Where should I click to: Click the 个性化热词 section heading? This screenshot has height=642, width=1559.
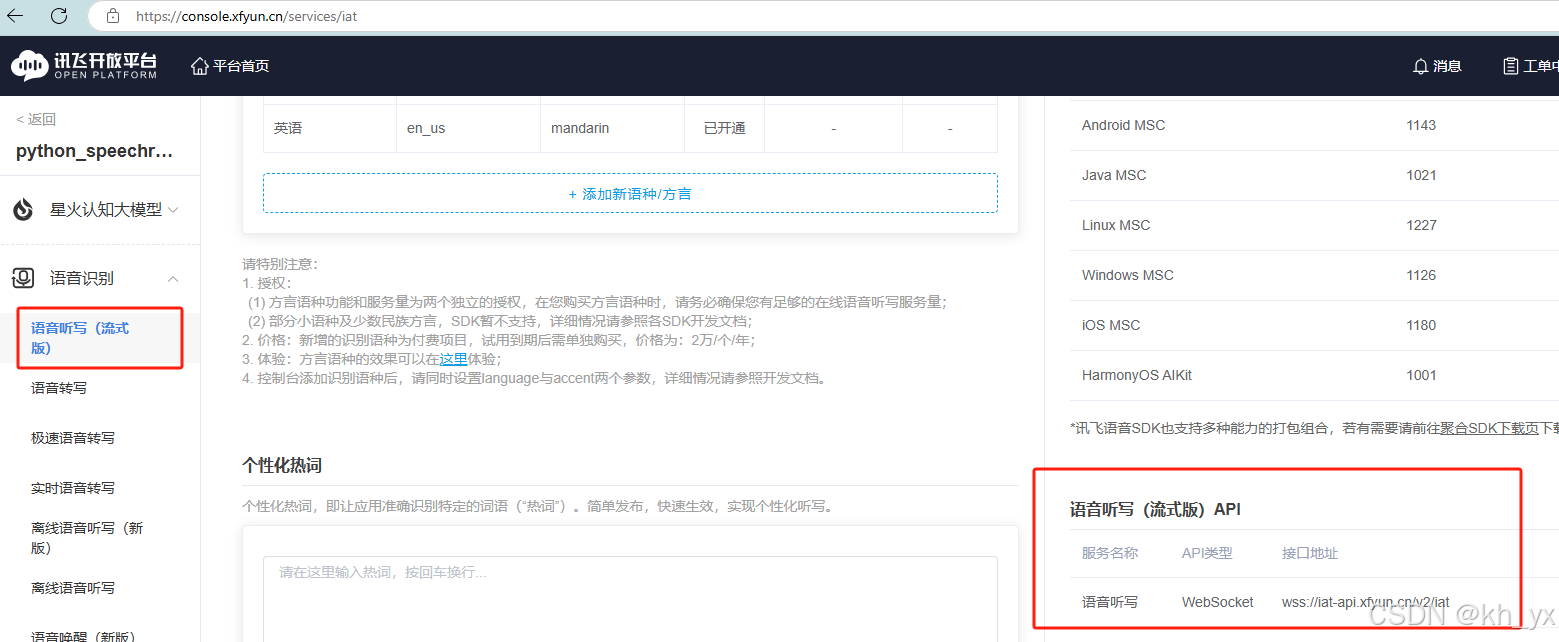click(282, 465)
